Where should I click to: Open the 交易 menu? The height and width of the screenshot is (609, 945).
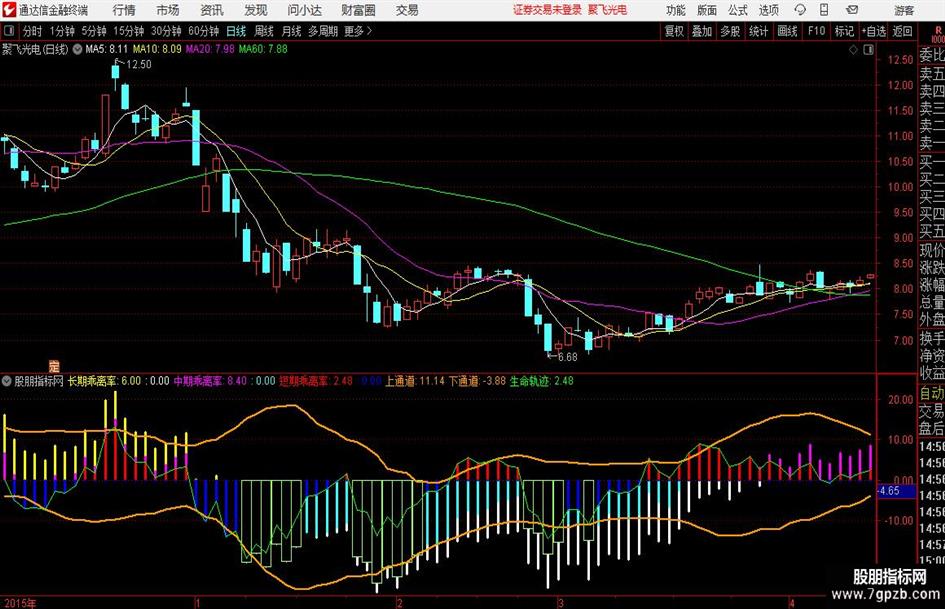coord(407,10)
